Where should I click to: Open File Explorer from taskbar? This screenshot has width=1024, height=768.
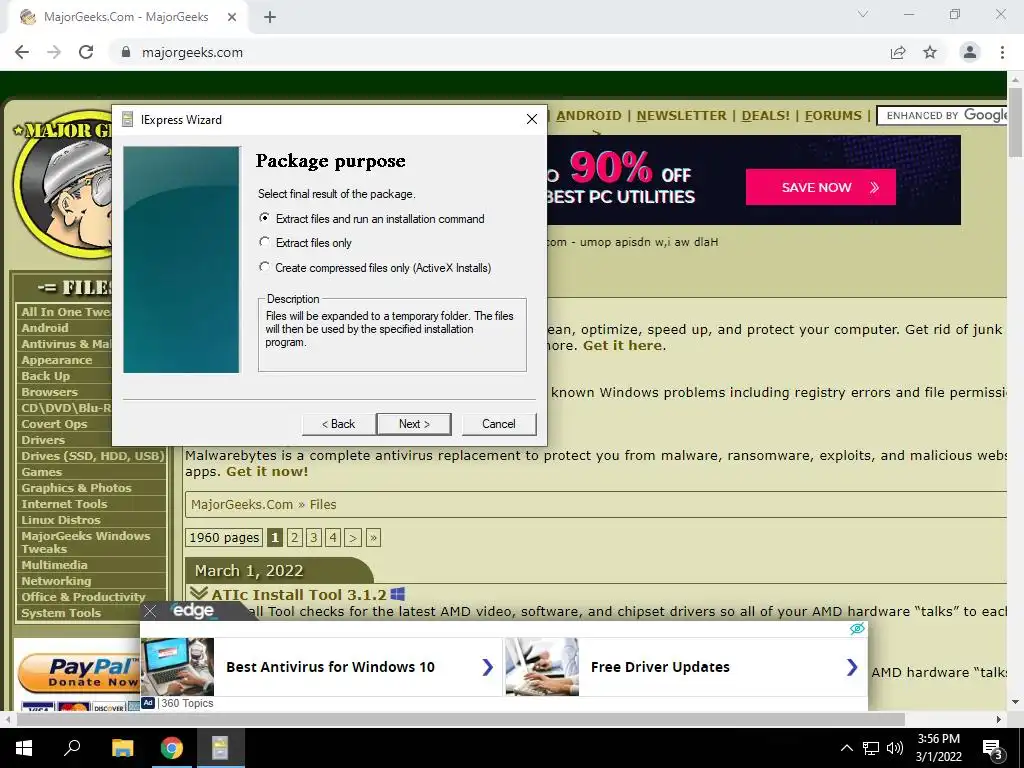pyautogui.click(x=122, y=748)
